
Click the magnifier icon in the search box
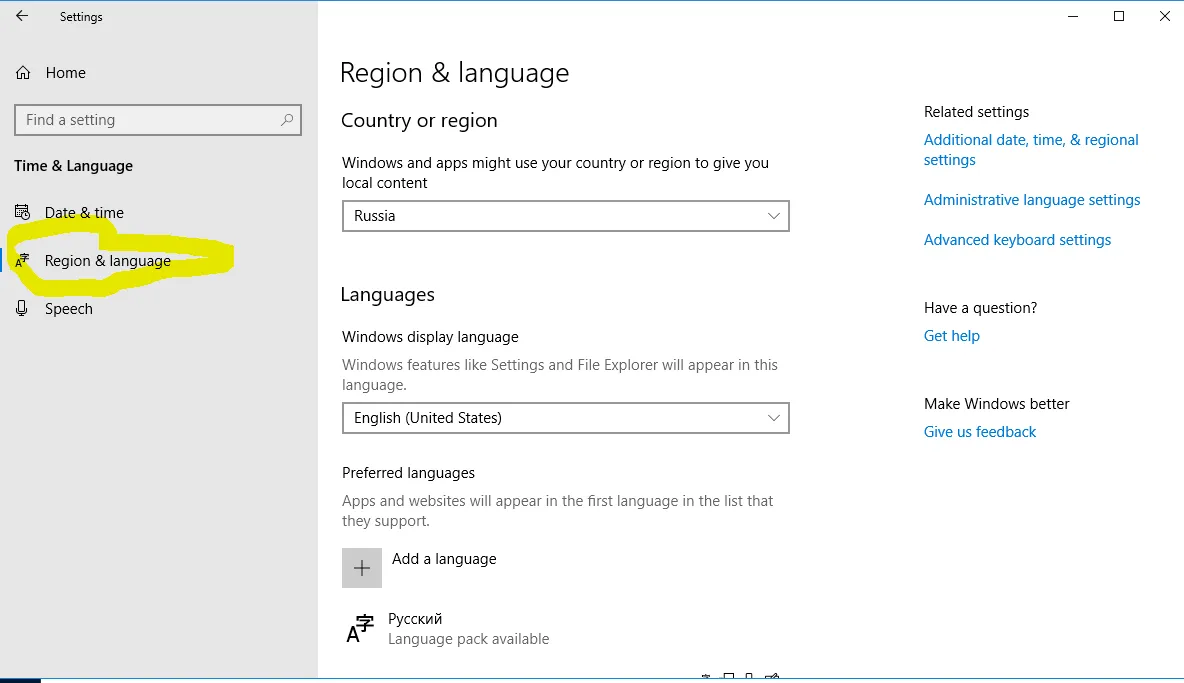[x=287, y=120]
